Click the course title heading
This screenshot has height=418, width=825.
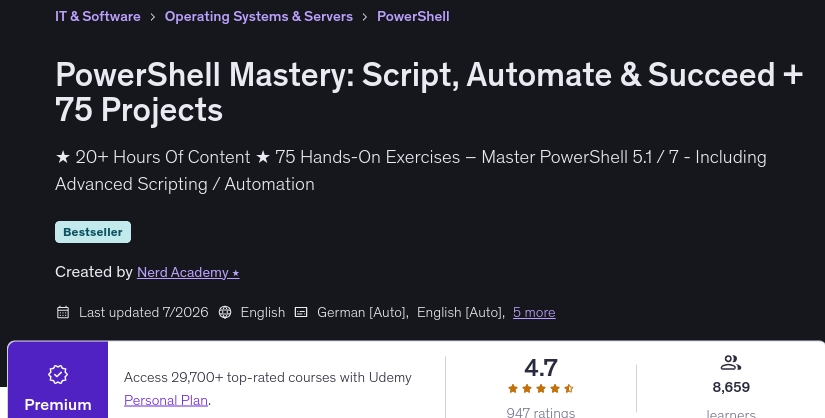click(x=429, y=92)
